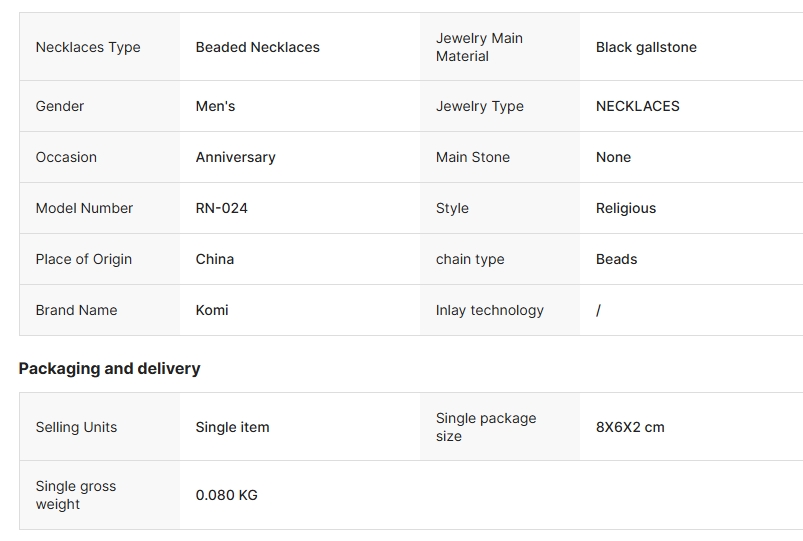Screen dimensions: 803x541
Task: Select the Men's gender value
Action: pyautogui.click(x=216, y=106)
